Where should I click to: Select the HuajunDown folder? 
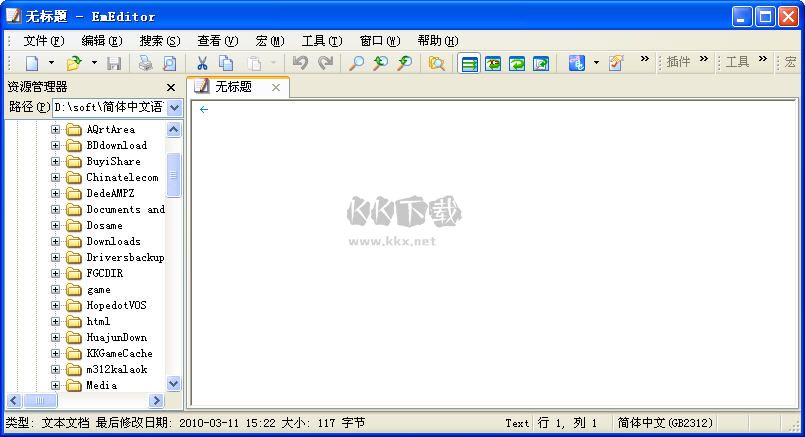click(116, 337)
